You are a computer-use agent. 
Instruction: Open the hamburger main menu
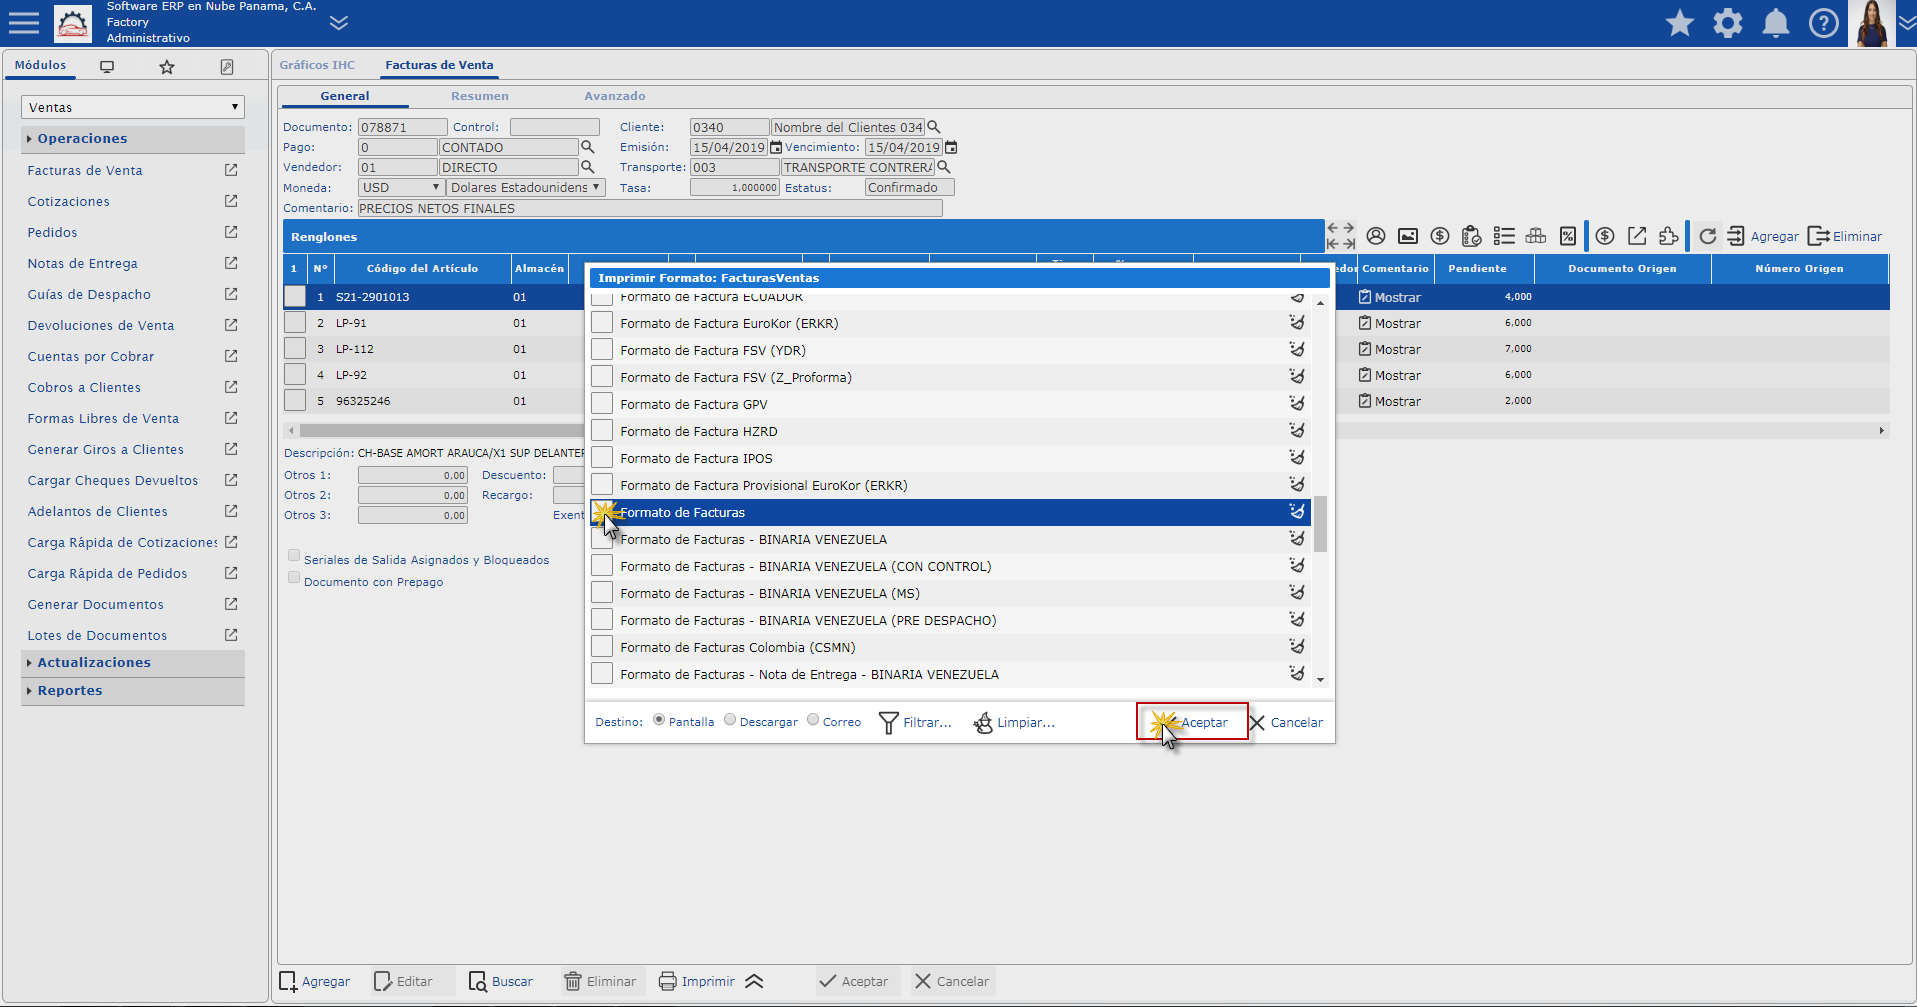[x=23, y=23]
